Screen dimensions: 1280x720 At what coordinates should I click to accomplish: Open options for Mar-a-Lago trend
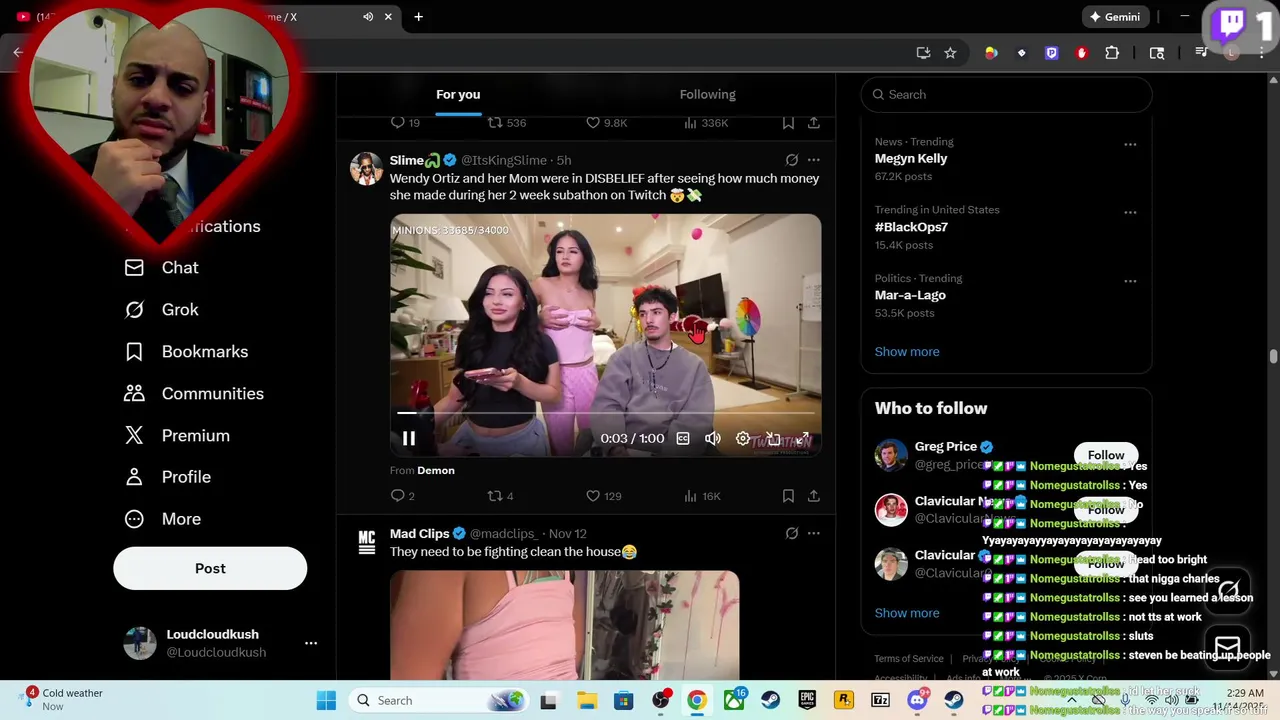[1130, 281]
